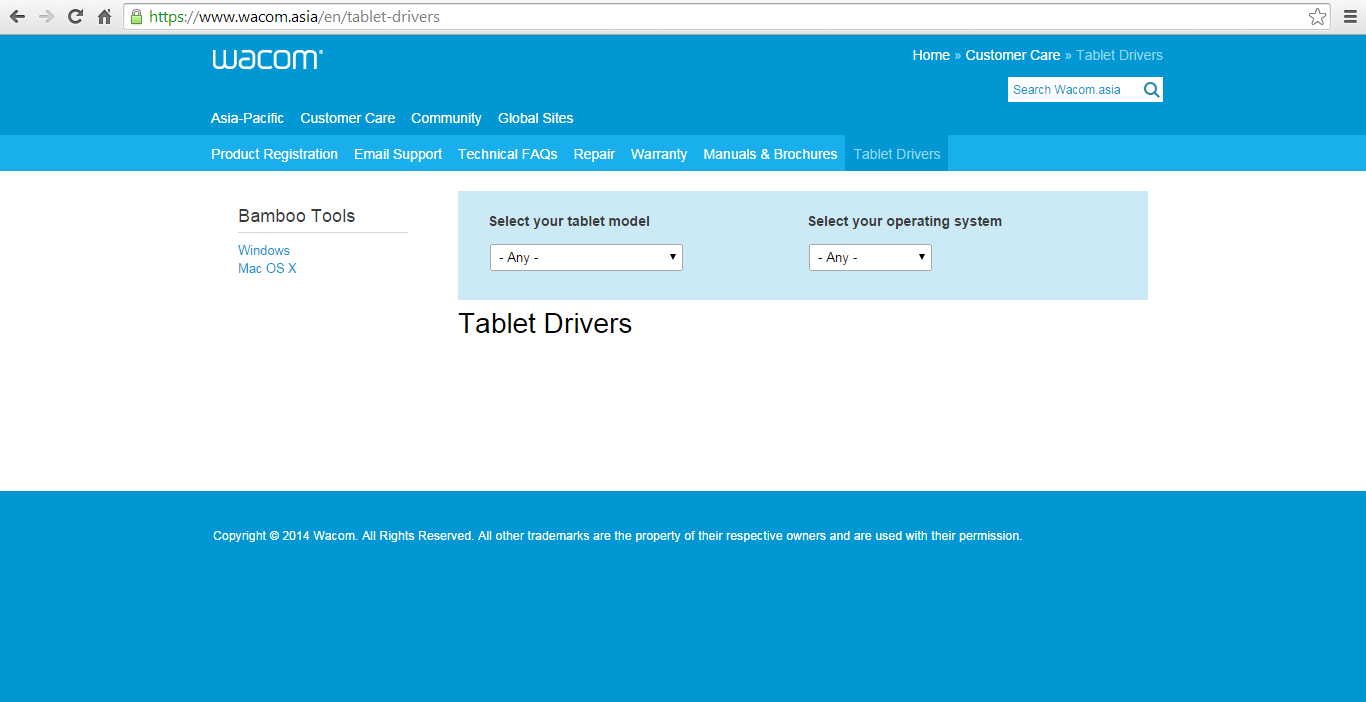Open the Technical FAQs tab
The height and width of the screenshot is (702, 1366).
click(508, 154)
